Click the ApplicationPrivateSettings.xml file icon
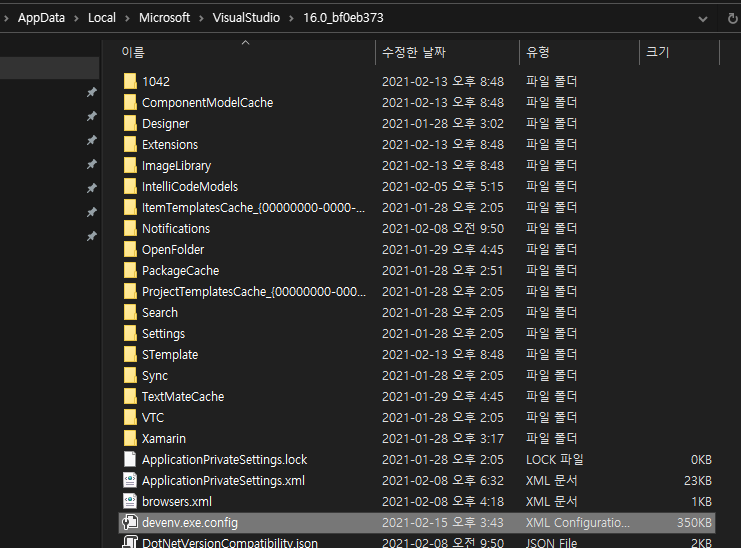Viewport: 741px width, 548px height. [130, 480]
